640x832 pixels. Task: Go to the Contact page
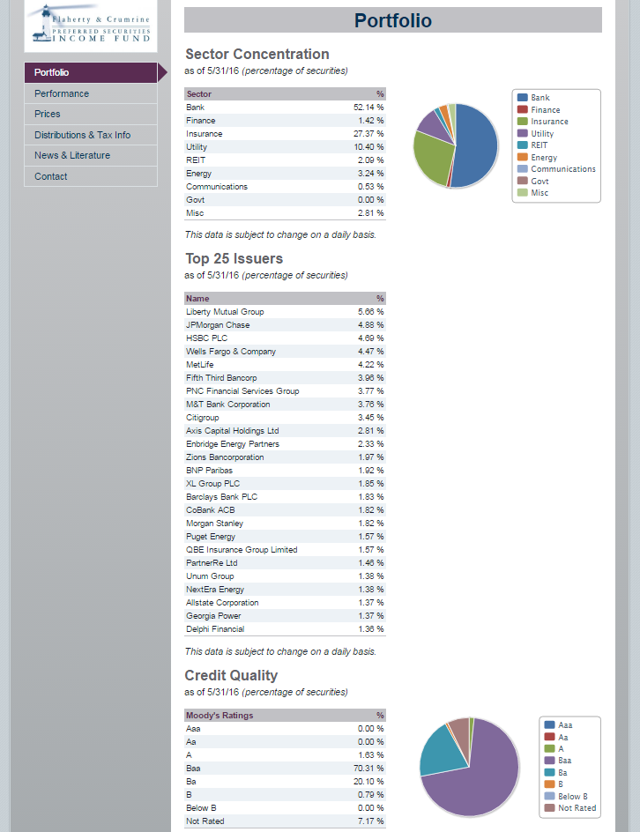click(x=91, y=176)
